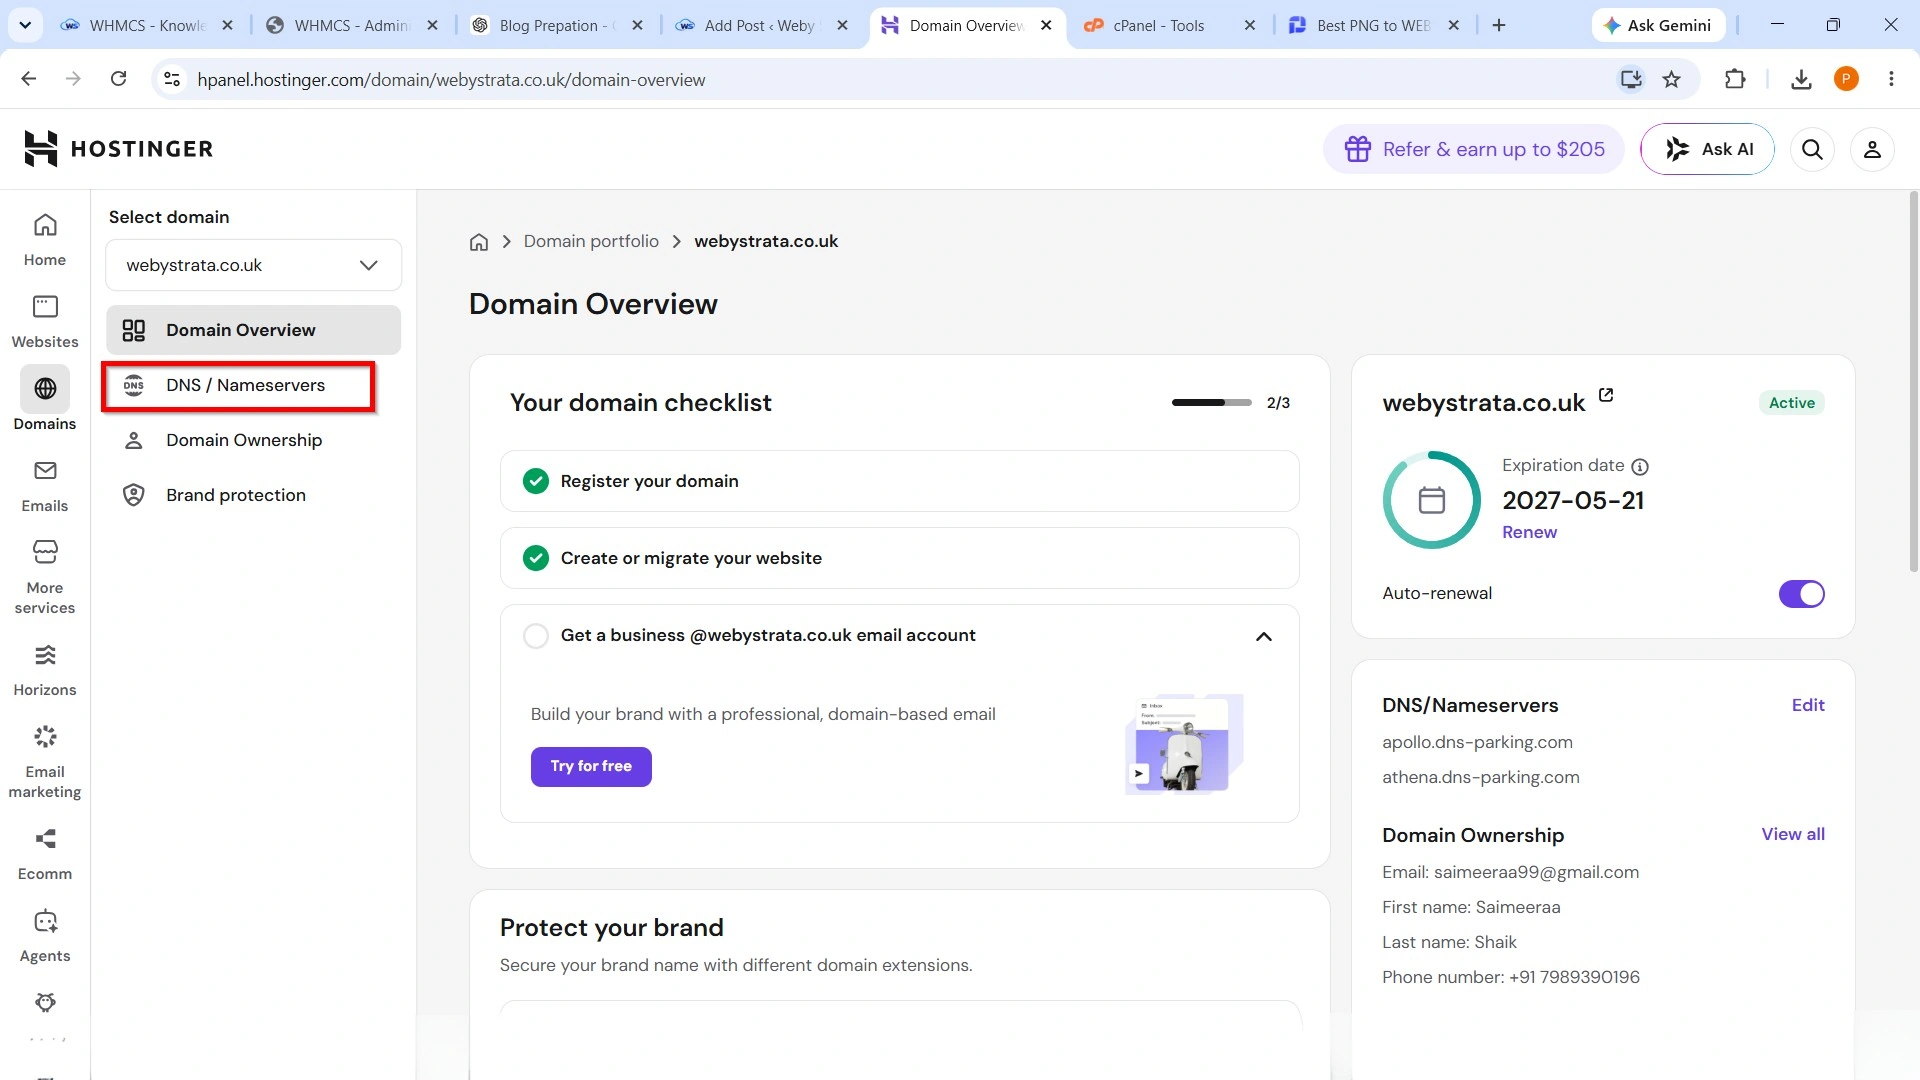Bookmark this page with star icon
This screenshot has width=1920, height=1080.
pos(1671,79)
